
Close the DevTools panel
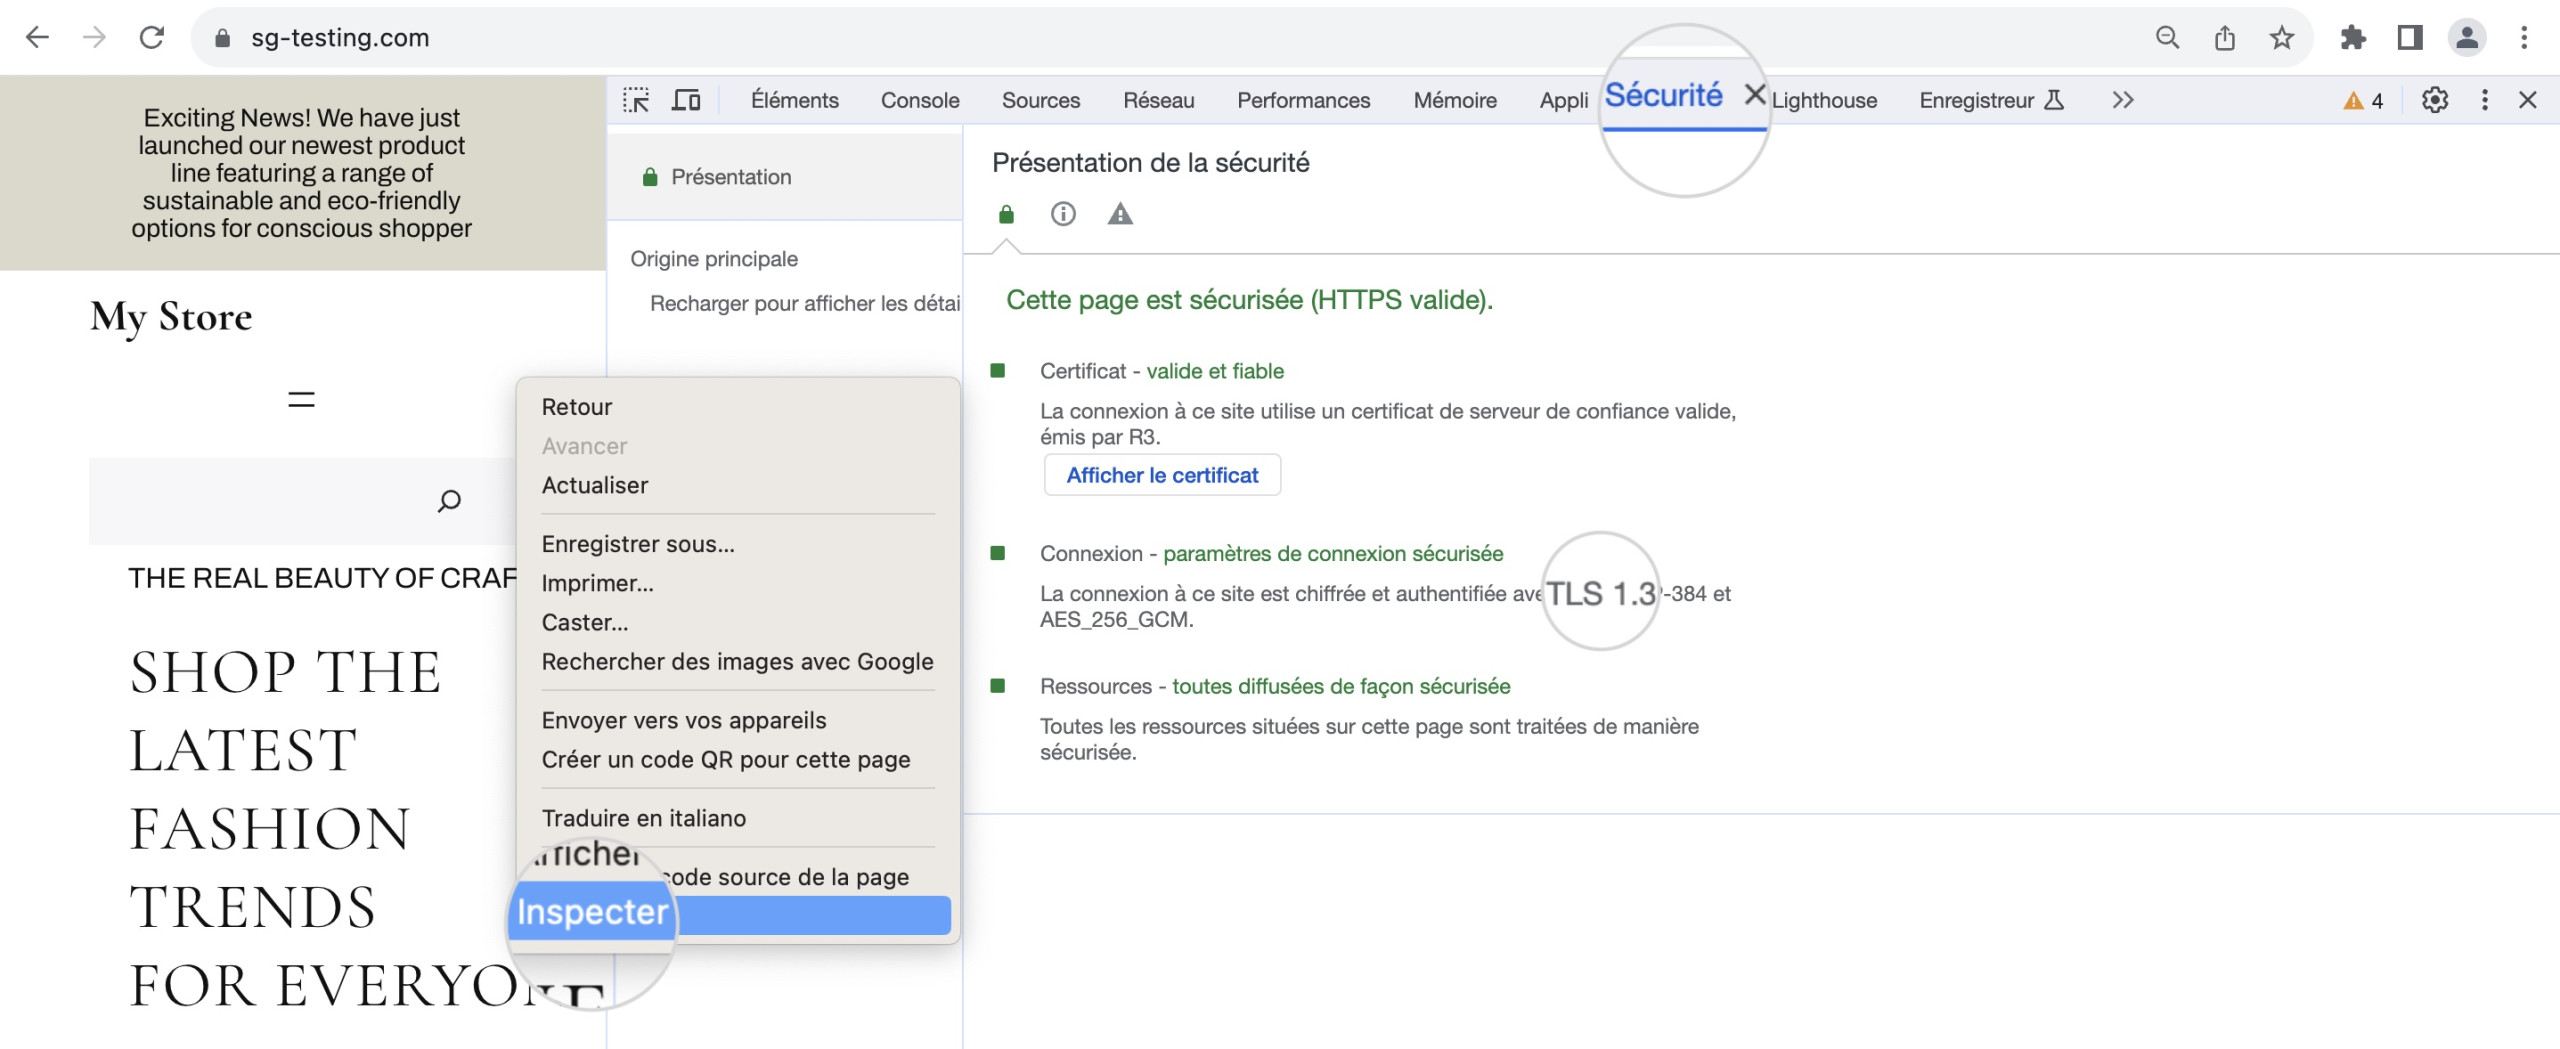[x=2528, y=100]
